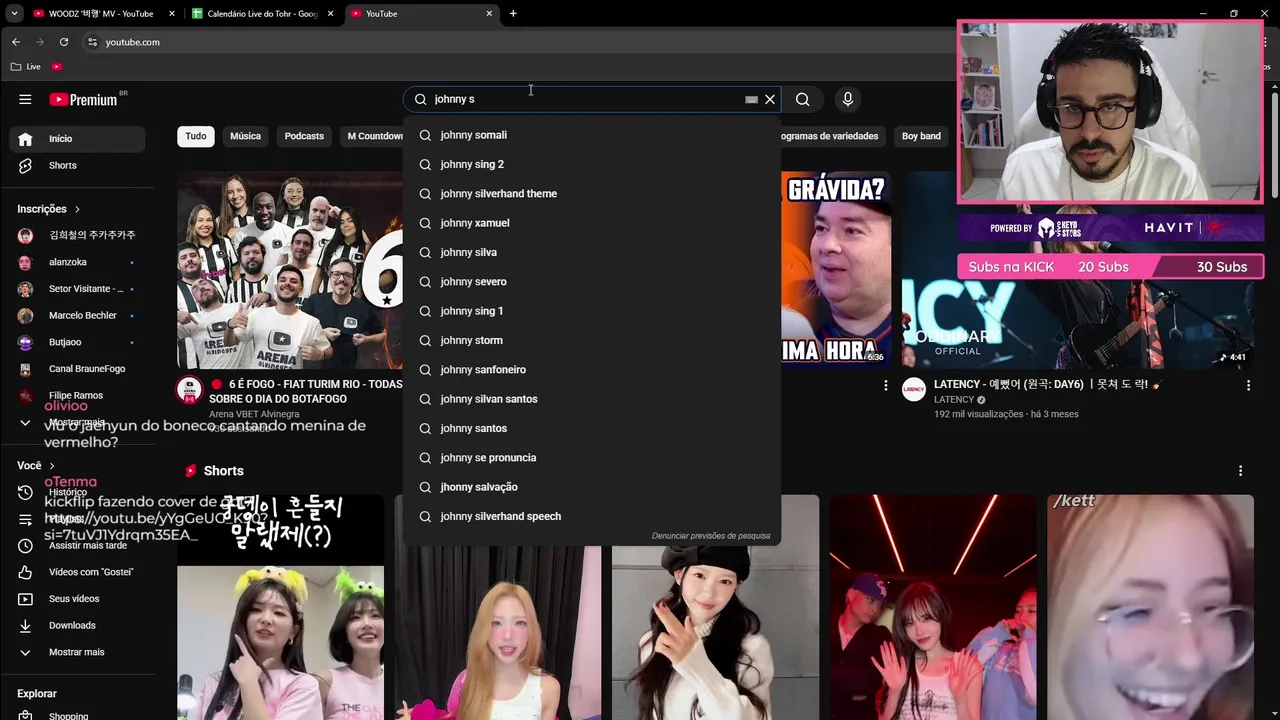The height and width of the screenshot is (720, 1280).
Task: Choose suggestion "johnny sing 1"
Action: [592, 311]
